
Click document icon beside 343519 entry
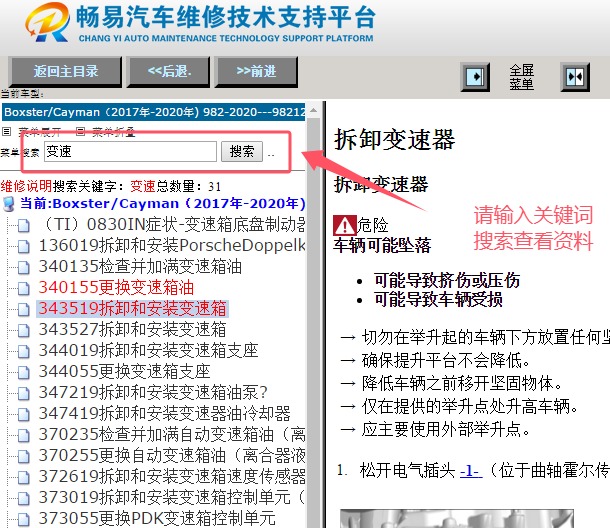coord(24,310)
